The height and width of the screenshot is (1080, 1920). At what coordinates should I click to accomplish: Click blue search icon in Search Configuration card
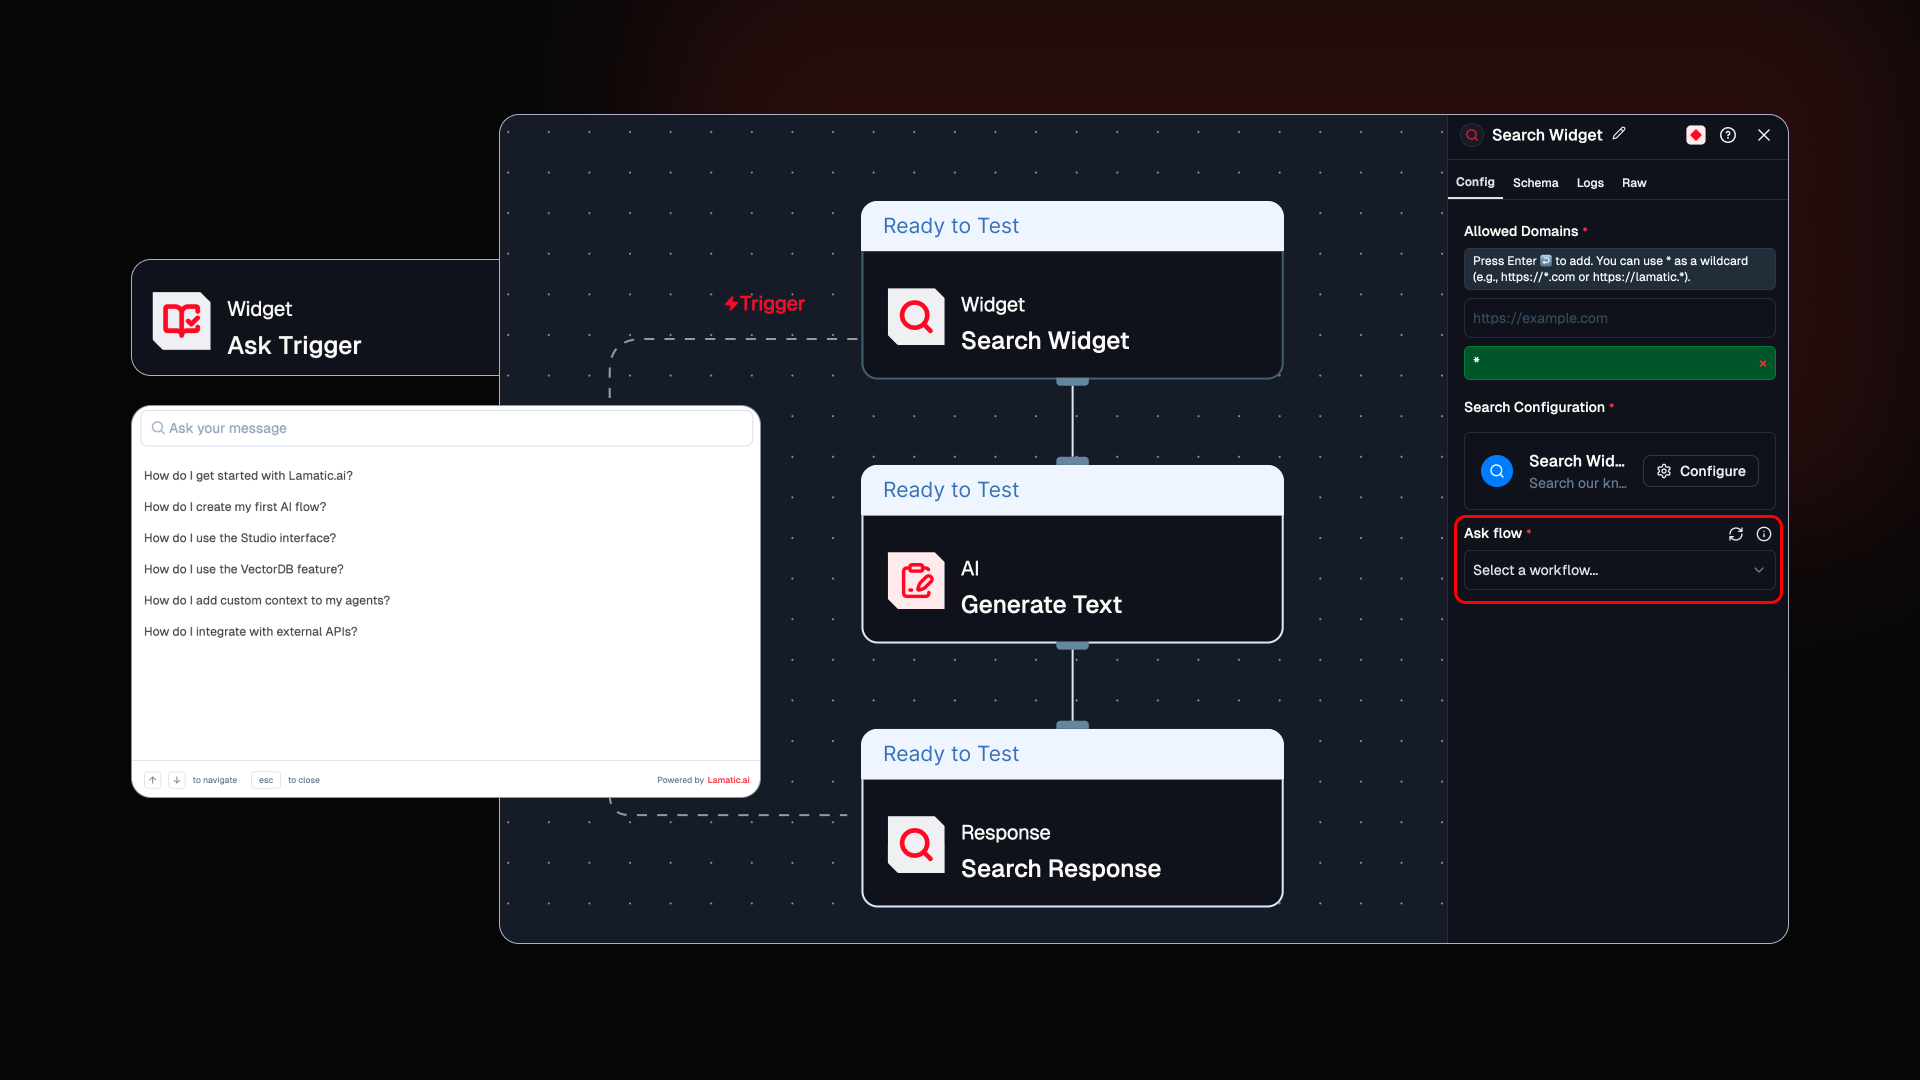(x=1497, y=471)
